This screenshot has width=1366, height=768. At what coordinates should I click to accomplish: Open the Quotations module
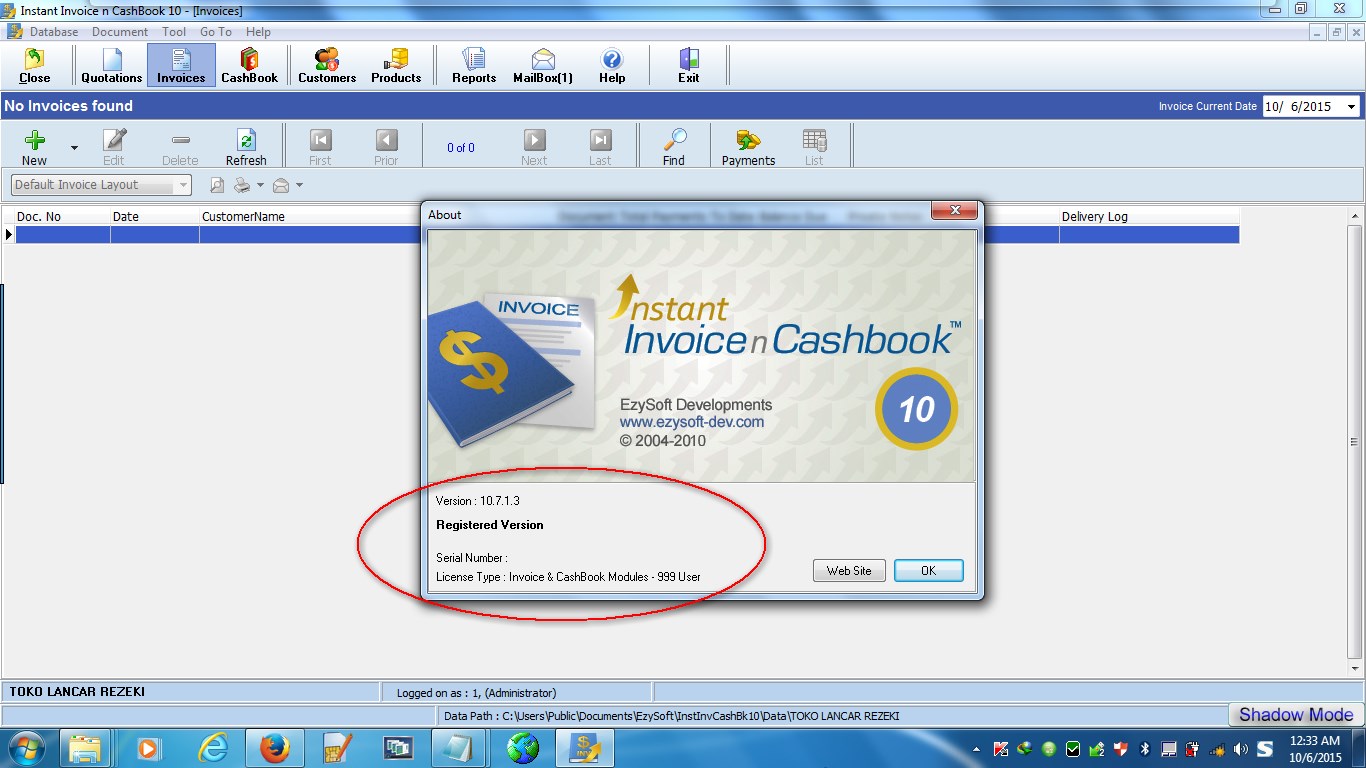(111, 65)
